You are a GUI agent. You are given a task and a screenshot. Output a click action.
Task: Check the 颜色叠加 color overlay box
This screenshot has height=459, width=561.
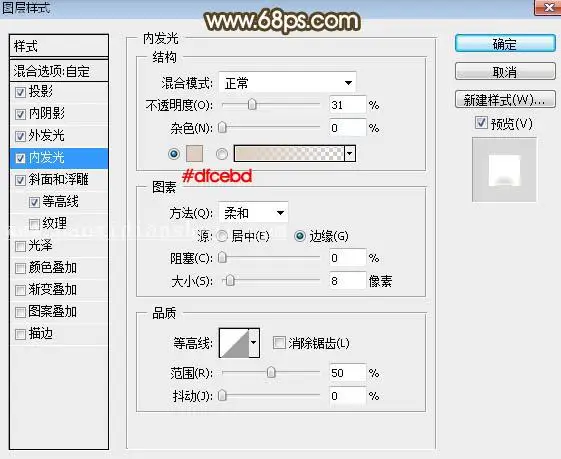click(x=20, y=268)
